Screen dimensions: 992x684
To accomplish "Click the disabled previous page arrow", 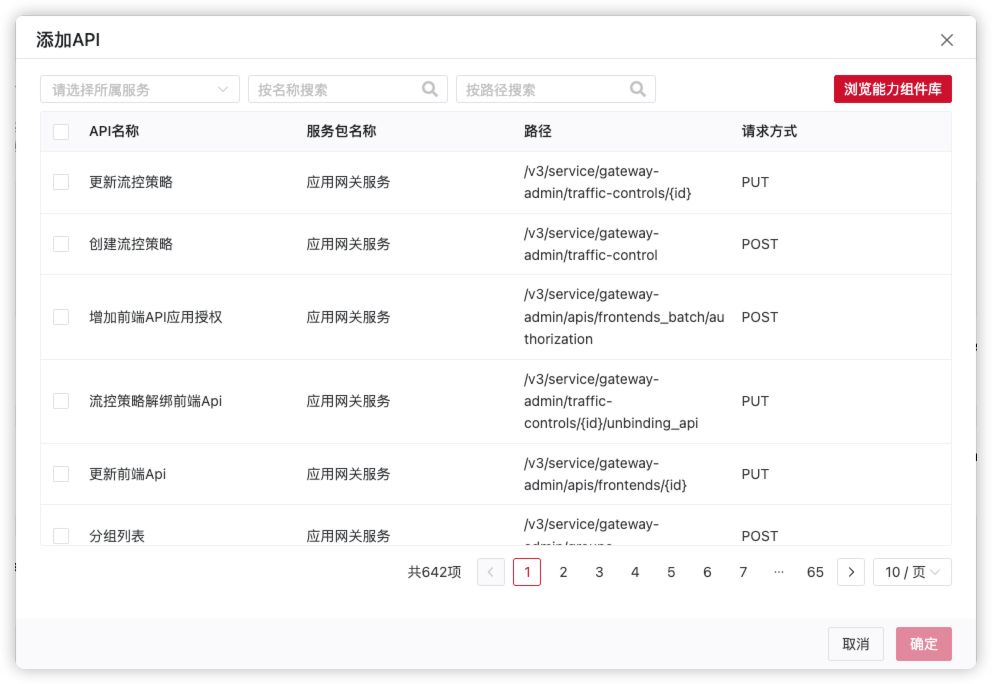I will 491,572.
